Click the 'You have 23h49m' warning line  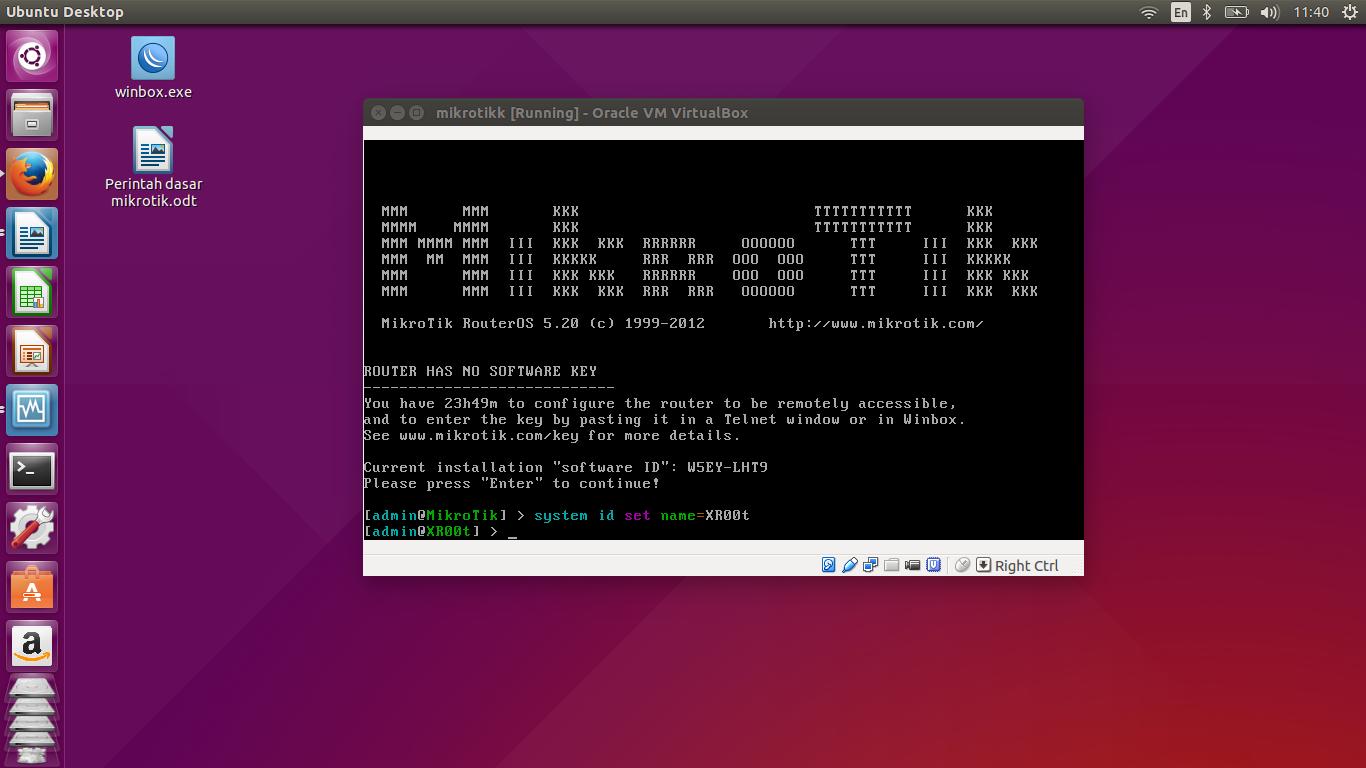coord(660,403)
